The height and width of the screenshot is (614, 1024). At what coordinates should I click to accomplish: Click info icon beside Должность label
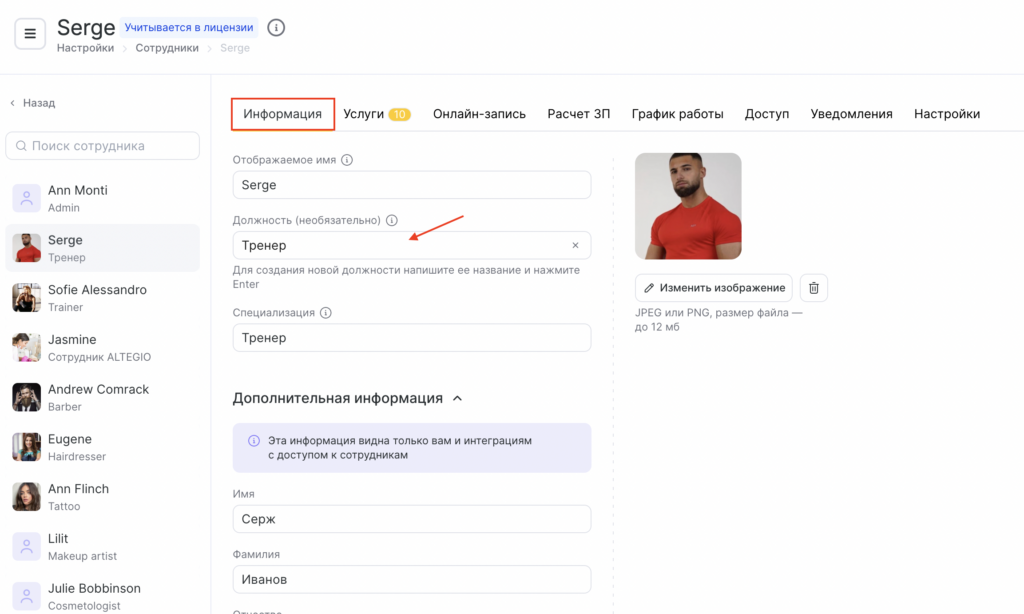click(x=392, y=220)
